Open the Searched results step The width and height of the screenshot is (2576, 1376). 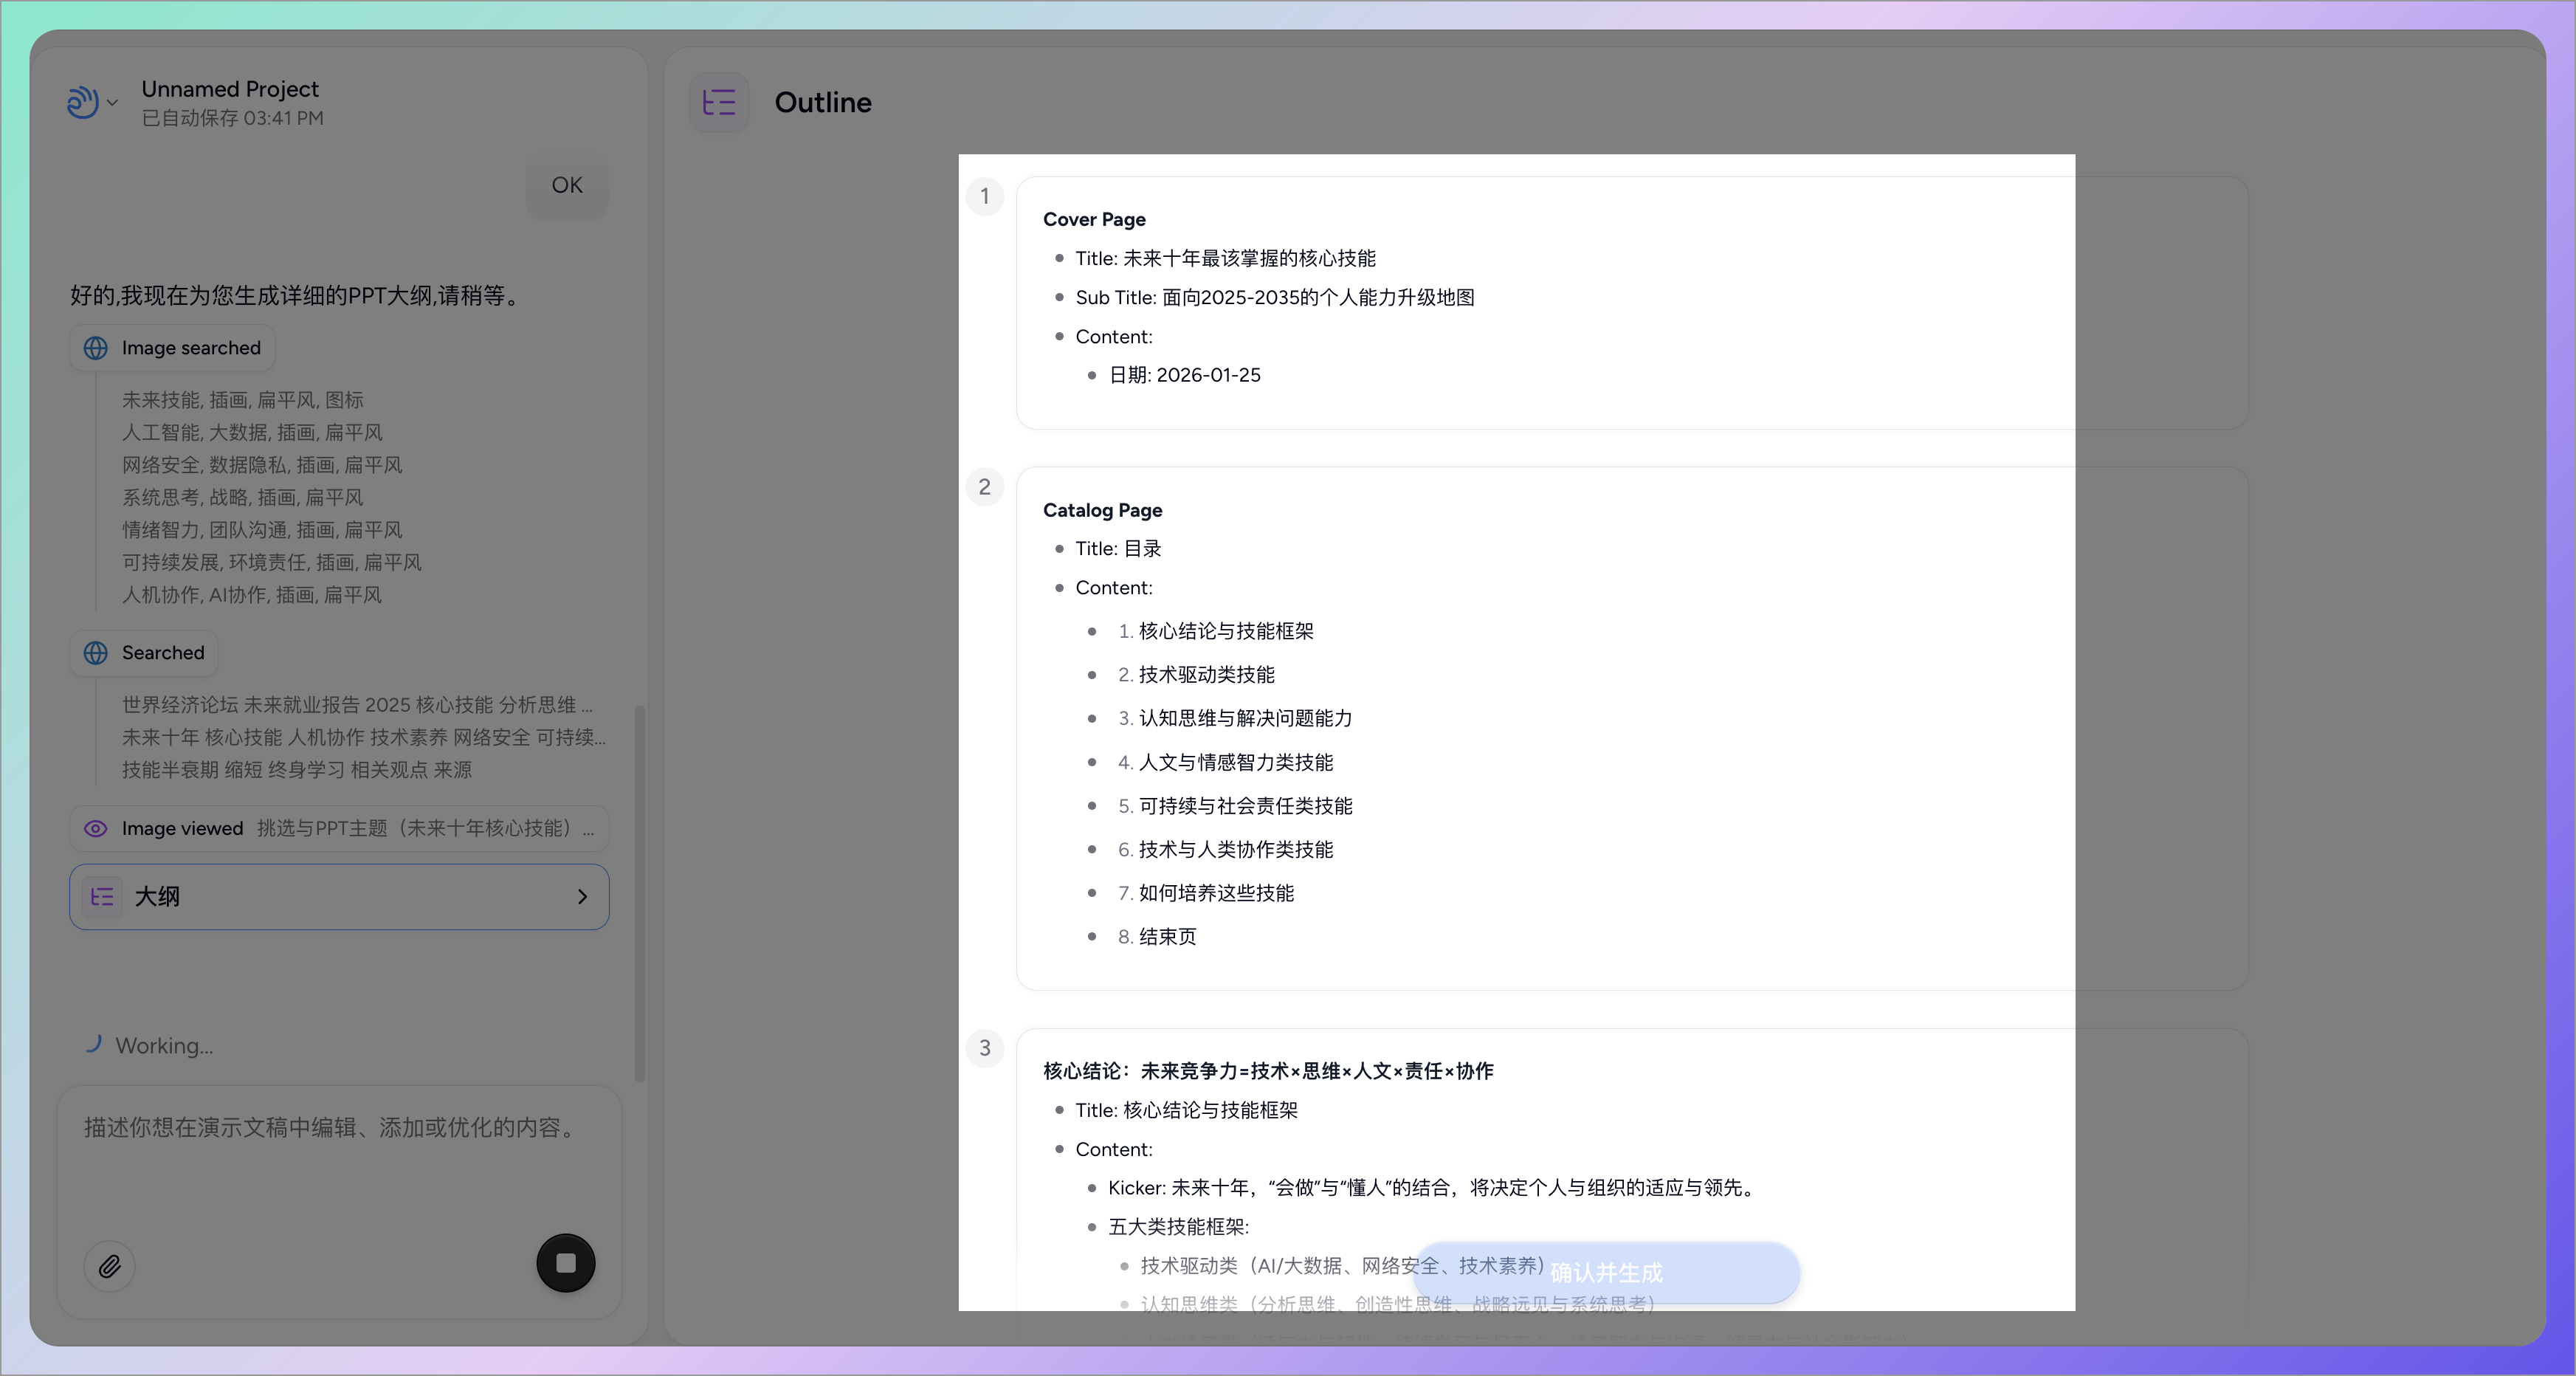click(162, 653)
